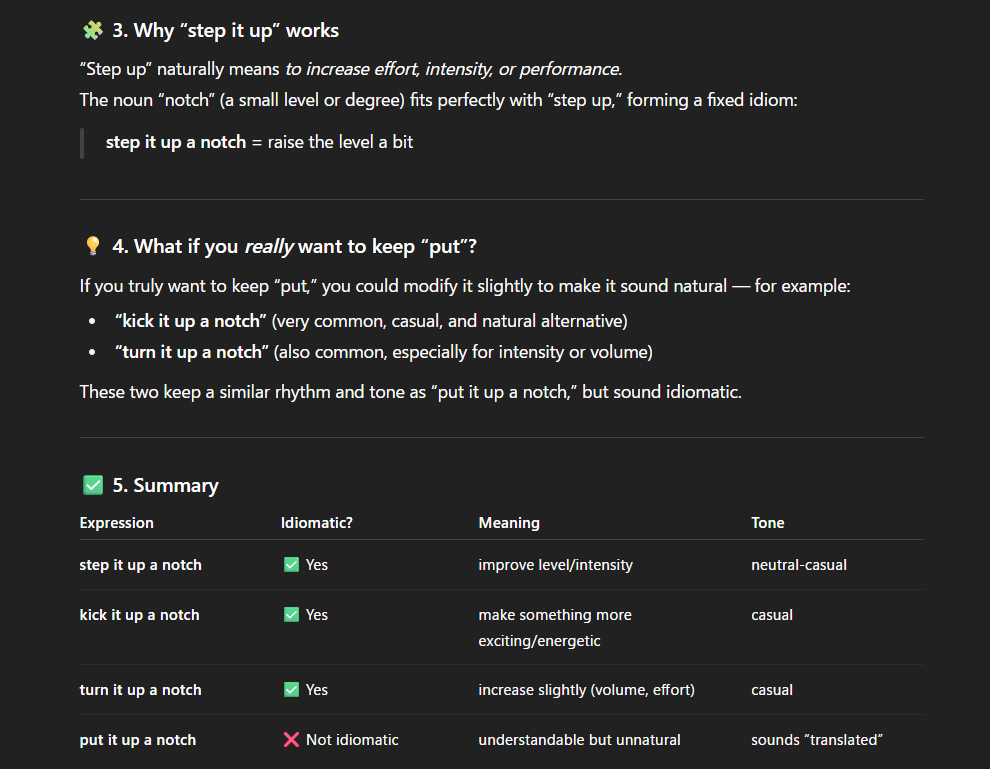Click the "sounds 'translated'" table cell

tap(817, 740)
